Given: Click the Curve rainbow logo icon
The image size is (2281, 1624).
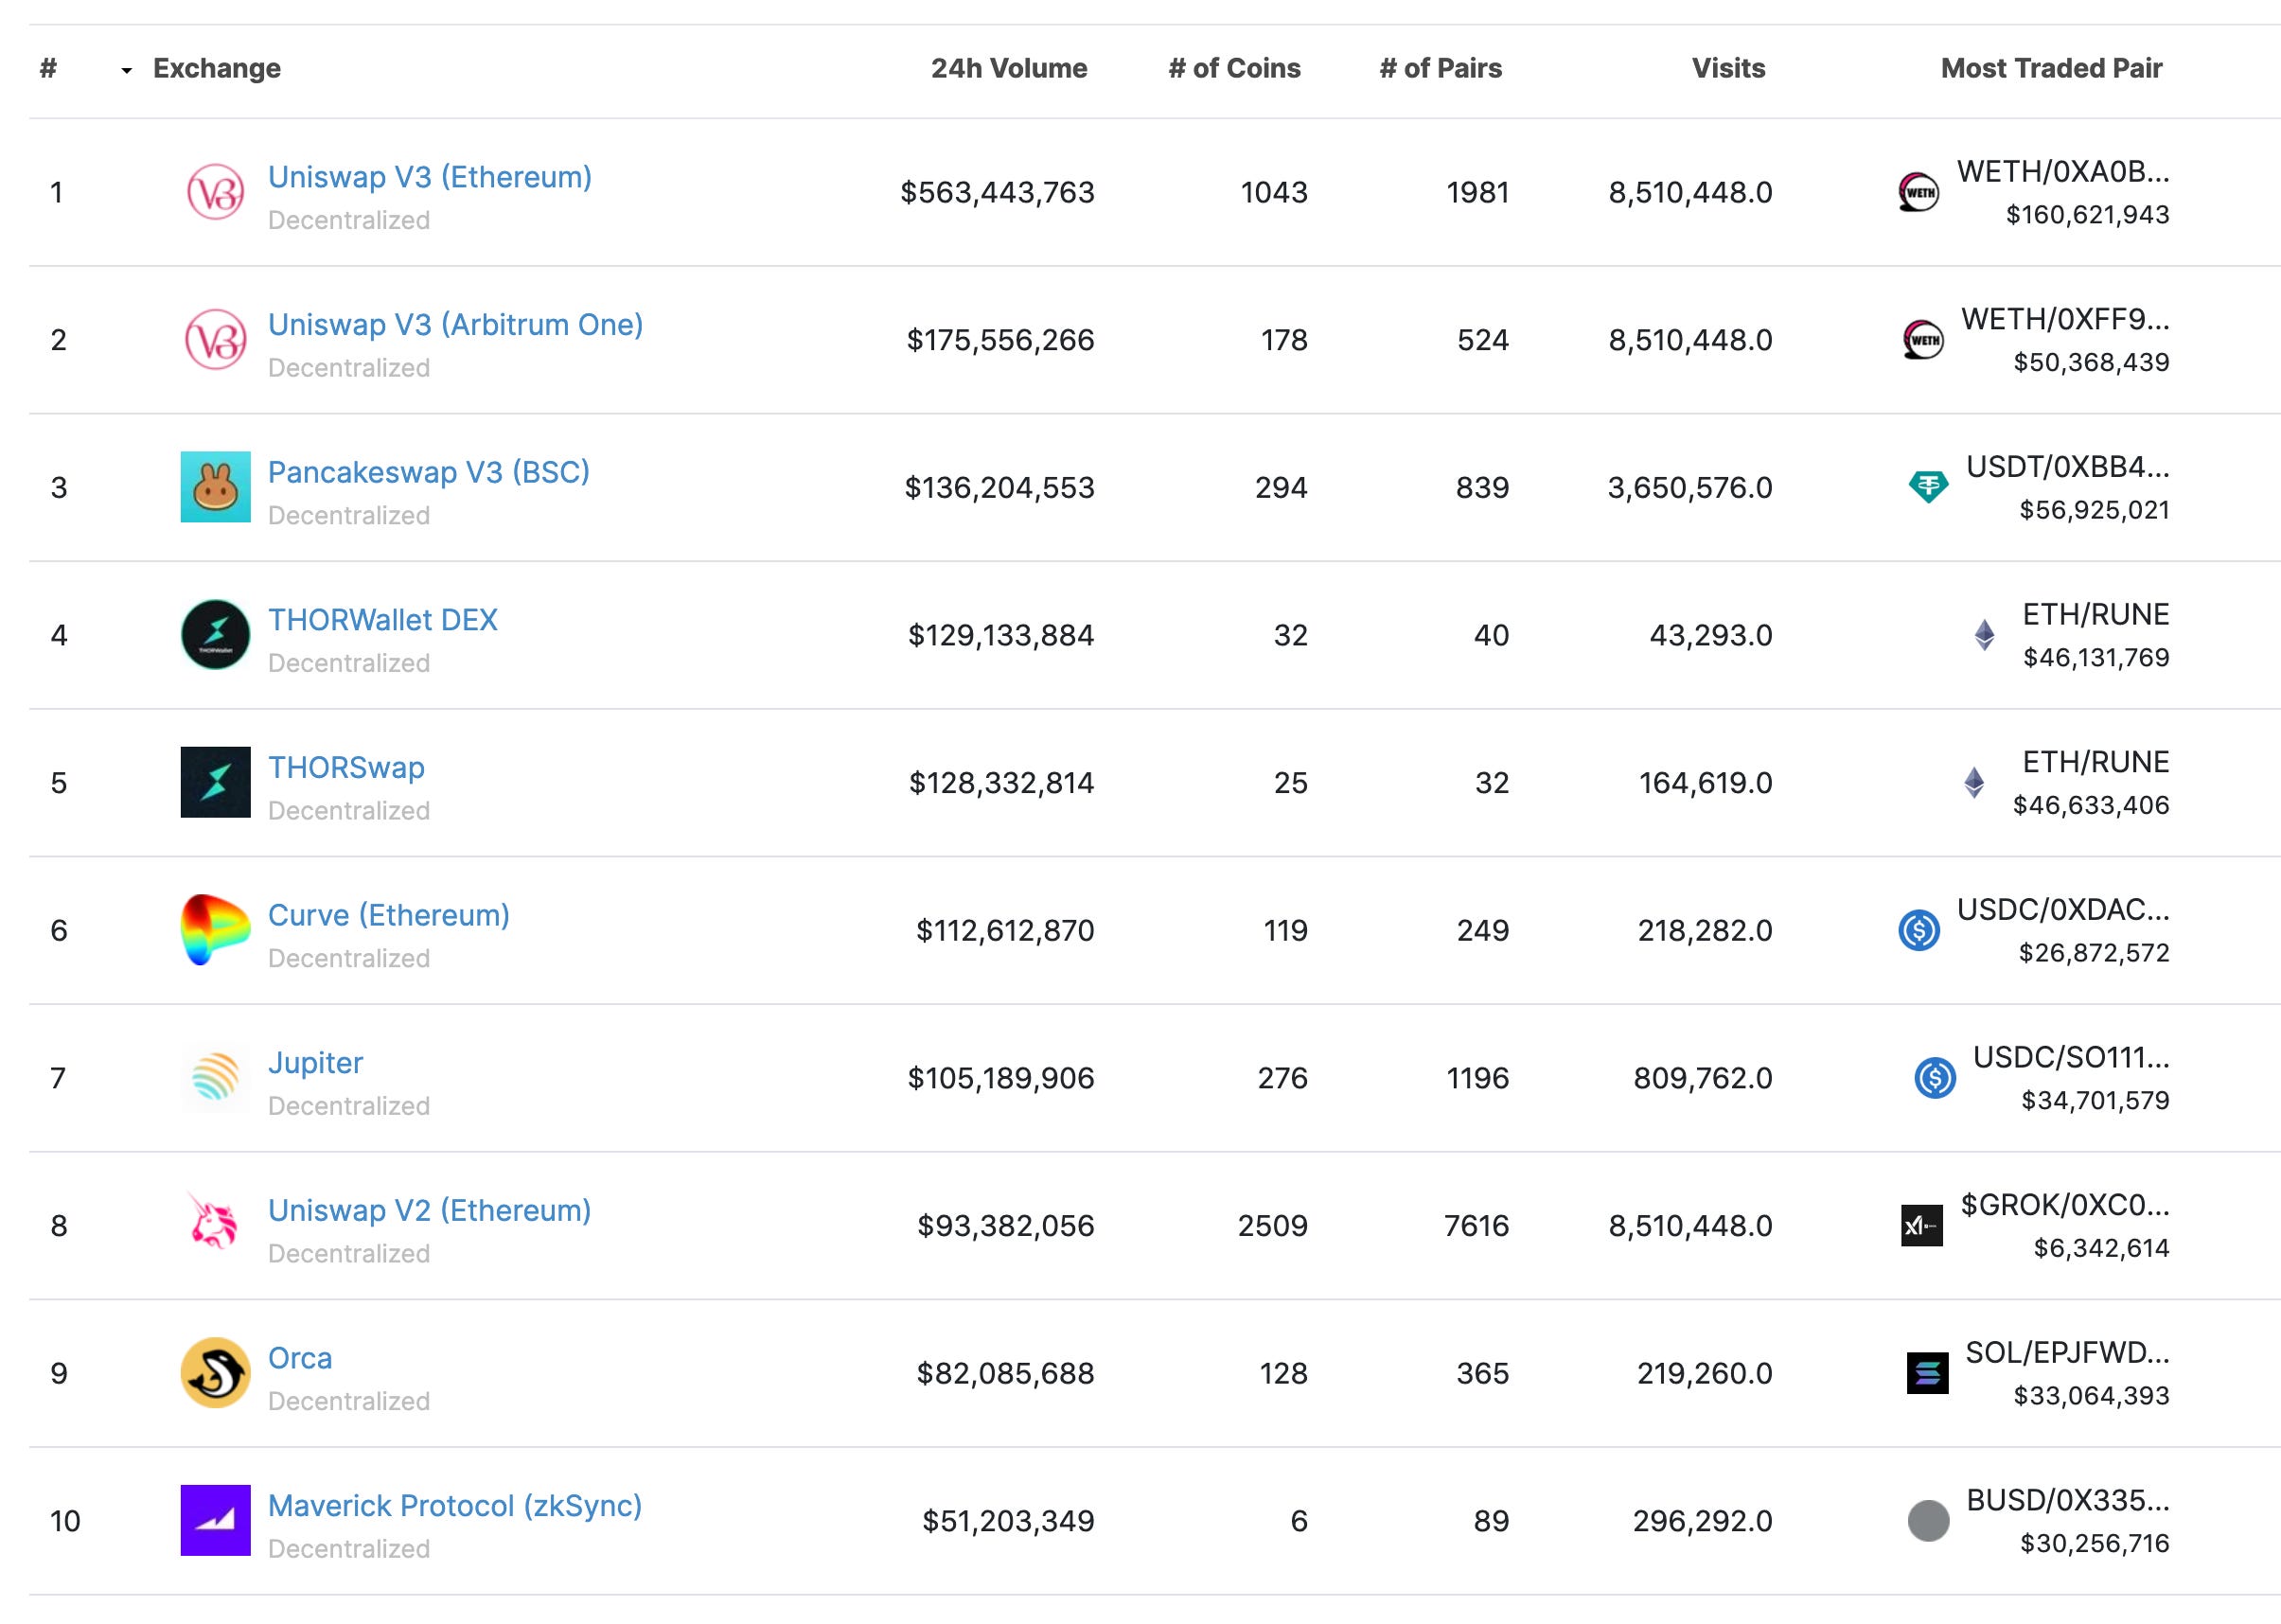Looking at the screenshot, I should tap(215, 930).
